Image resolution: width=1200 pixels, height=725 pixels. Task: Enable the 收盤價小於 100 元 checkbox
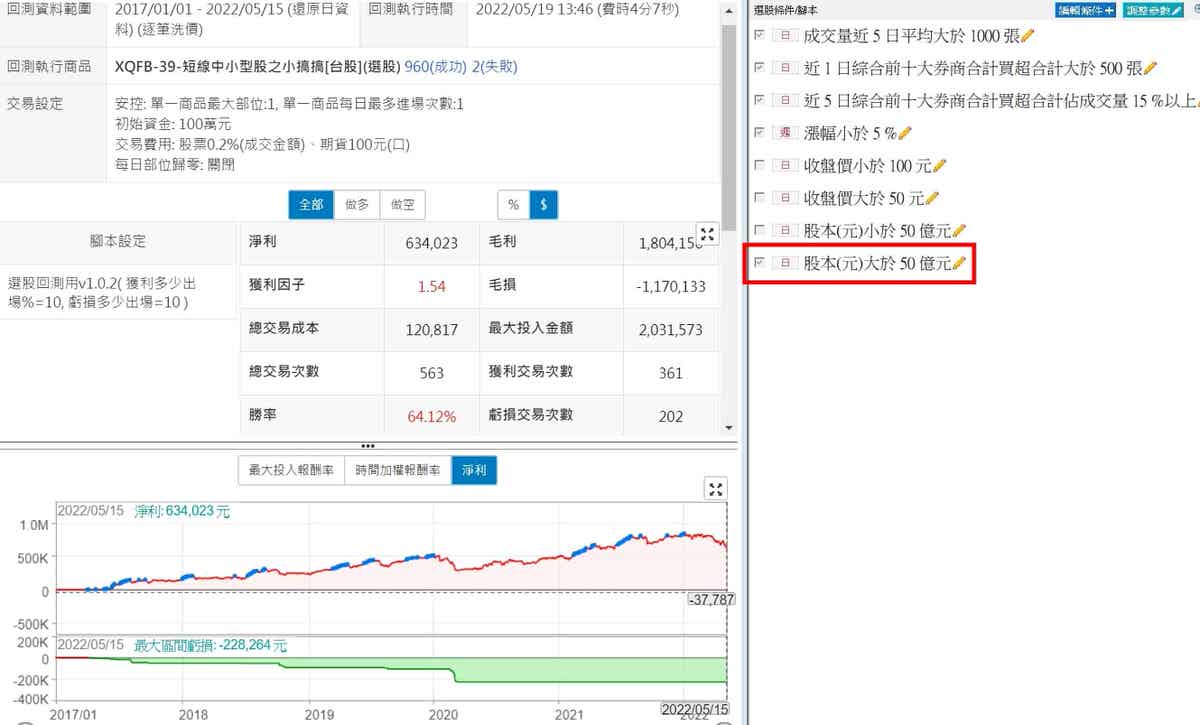point(761,165)
